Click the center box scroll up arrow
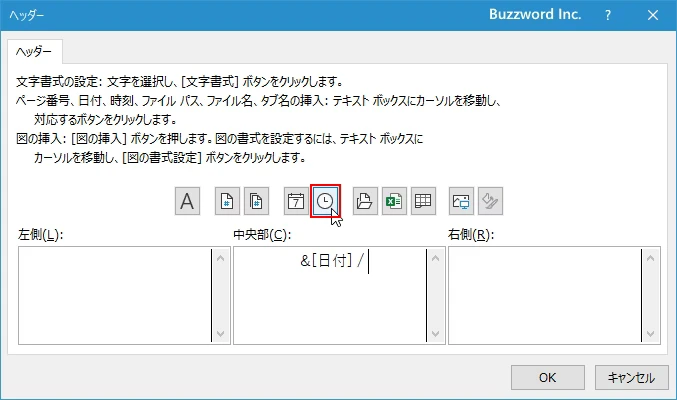The image size is (677, 400). click(436, 258)
